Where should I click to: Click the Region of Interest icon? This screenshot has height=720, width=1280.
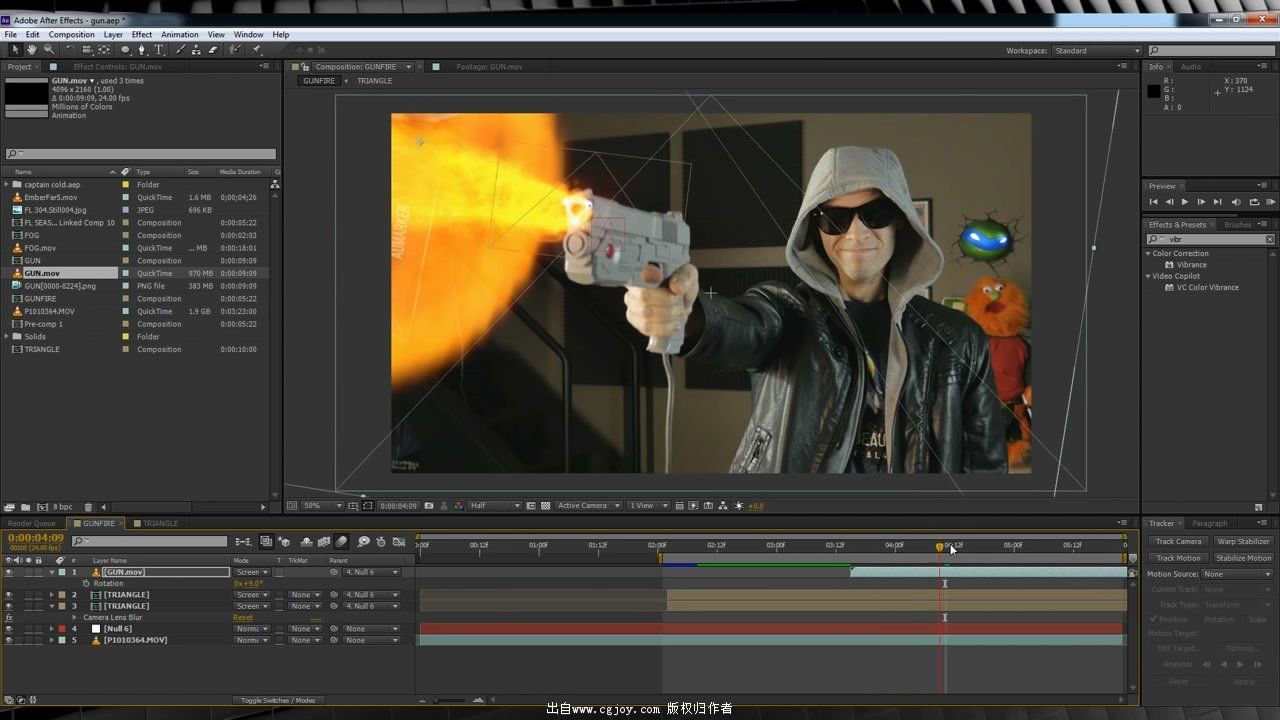coord(530,506)
